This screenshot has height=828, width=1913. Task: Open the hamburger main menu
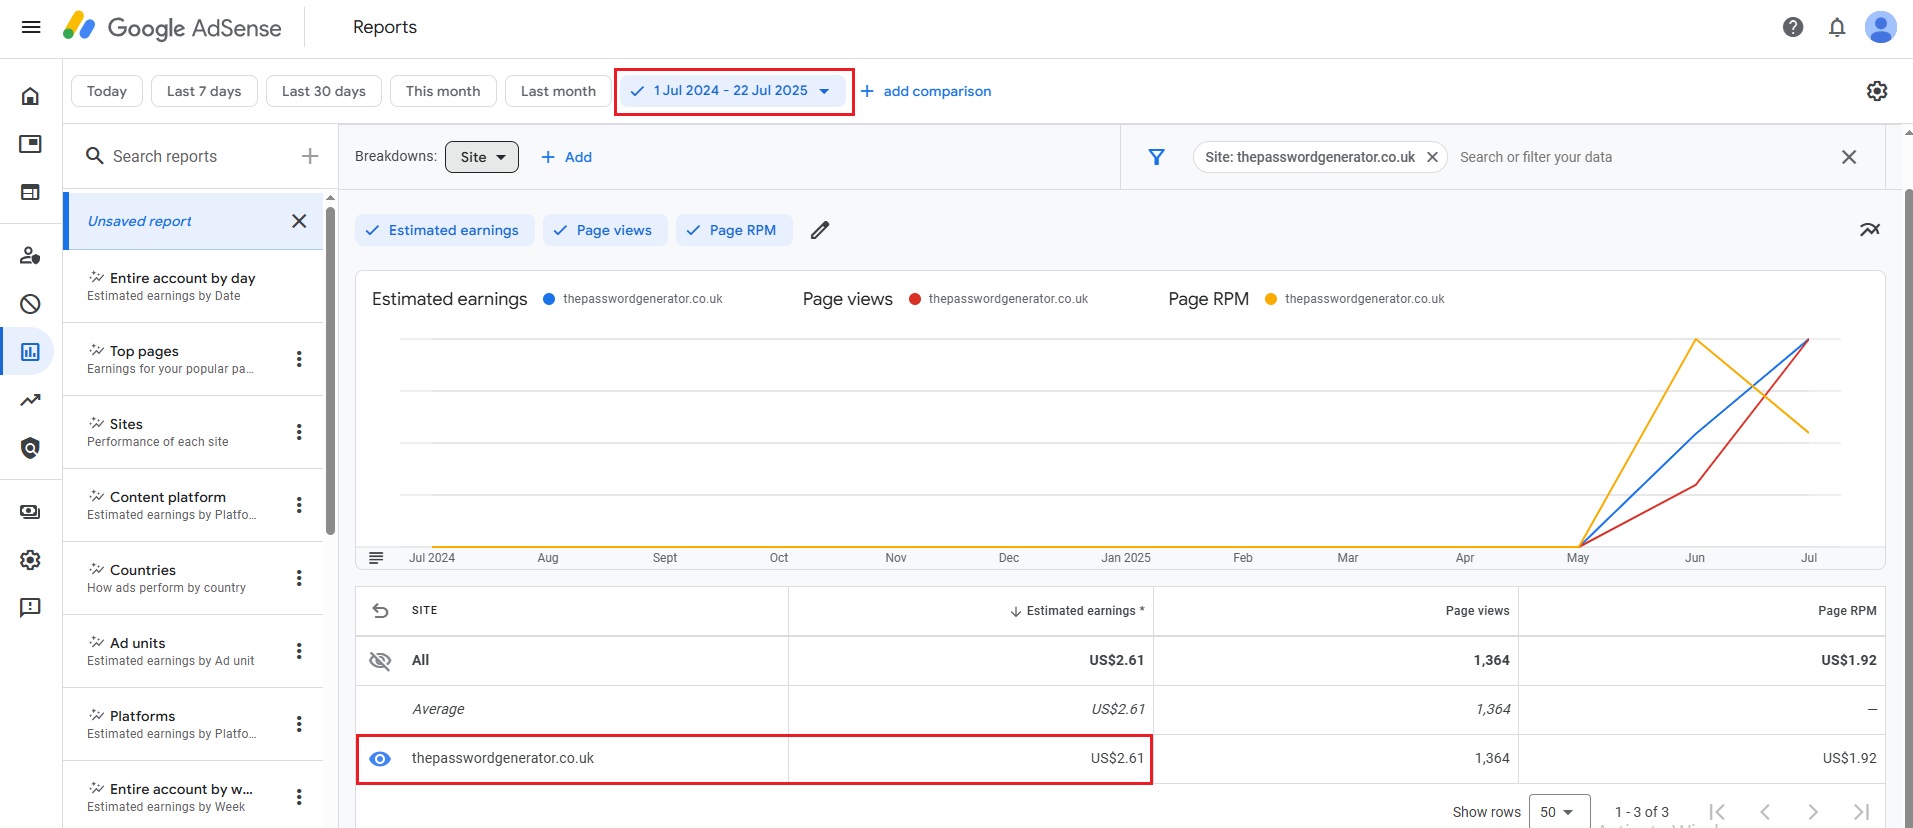click(31, 27)
